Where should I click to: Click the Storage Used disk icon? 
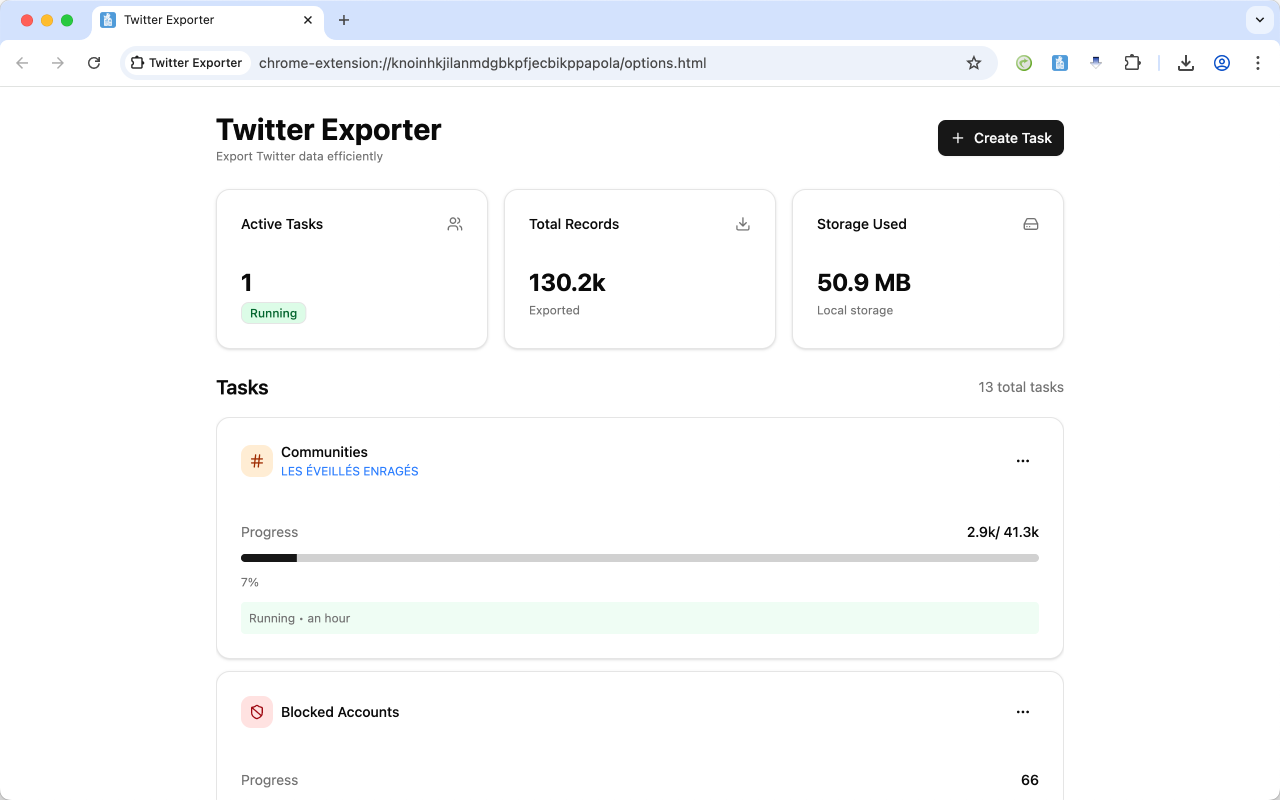[1030, 224]
